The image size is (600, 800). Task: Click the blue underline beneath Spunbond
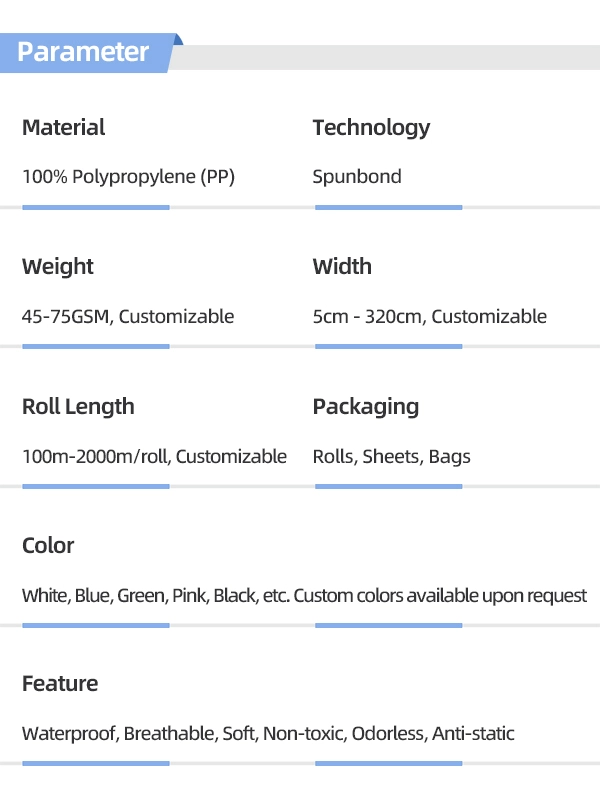(x=388, y=207)
